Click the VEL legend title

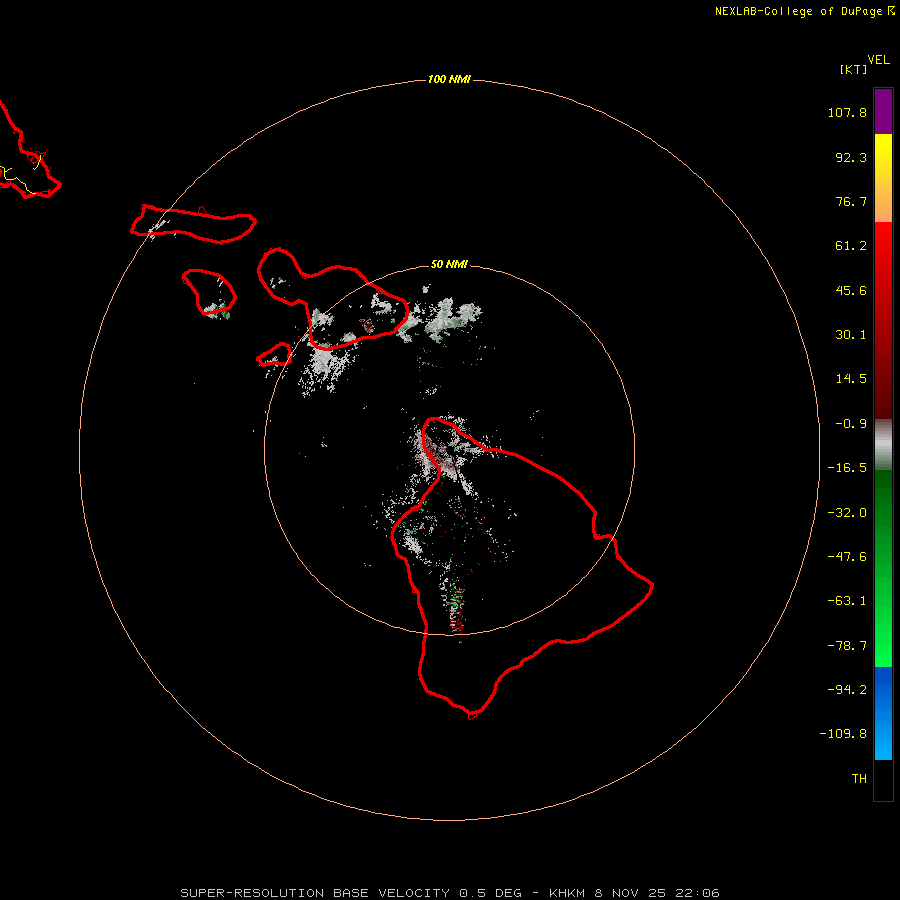(x=878, y=59)
